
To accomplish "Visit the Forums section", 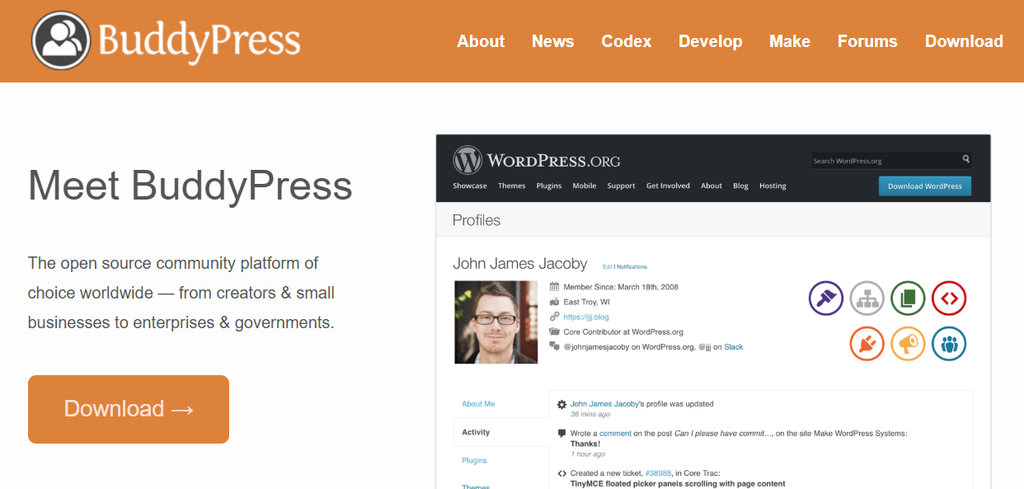I will coord(867,41).
